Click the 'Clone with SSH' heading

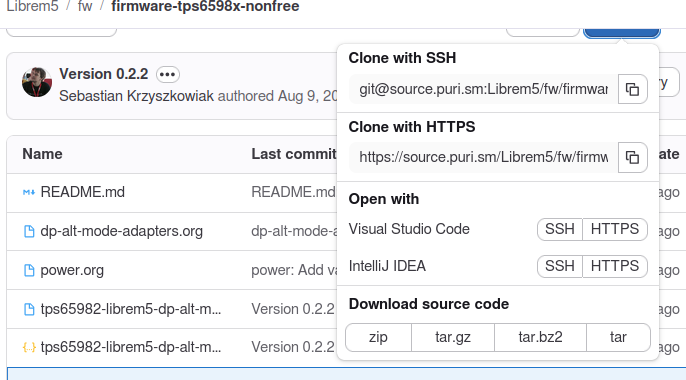[402, 58]
